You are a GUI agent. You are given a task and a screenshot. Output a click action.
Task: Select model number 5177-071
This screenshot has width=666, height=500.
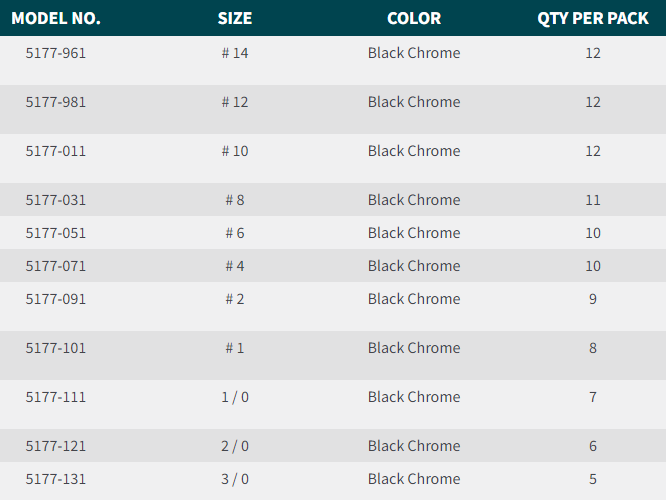pyautogui.click(x=56, y=266)
